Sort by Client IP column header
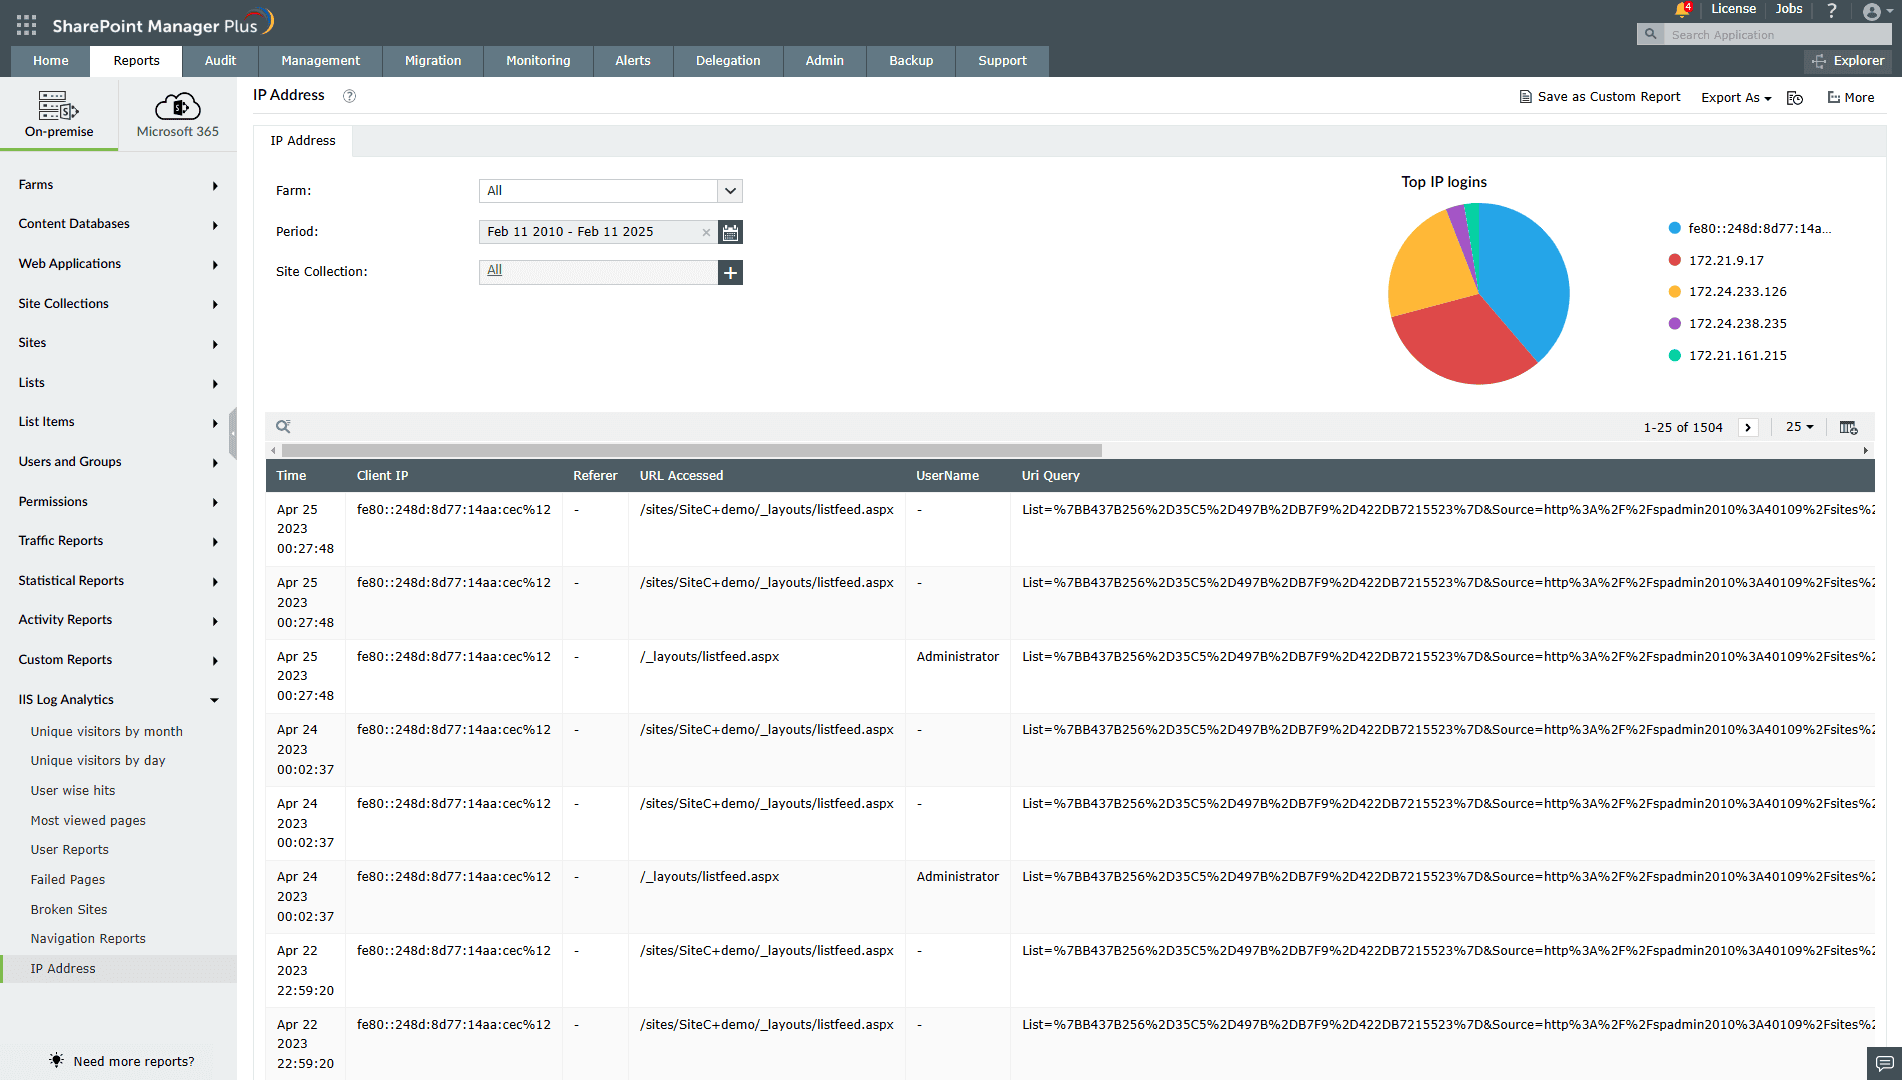 [382, 476]
